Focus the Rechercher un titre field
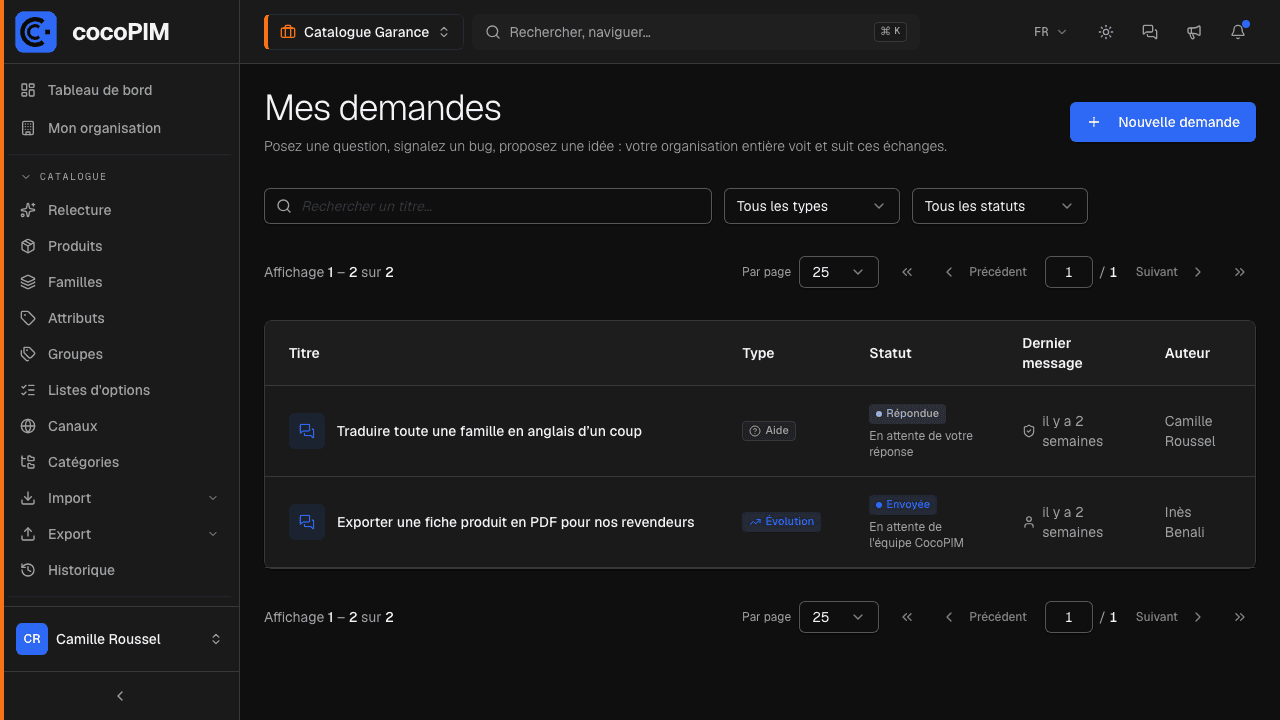The height and width of the screenshot is (720, 1280). [488, 206]
